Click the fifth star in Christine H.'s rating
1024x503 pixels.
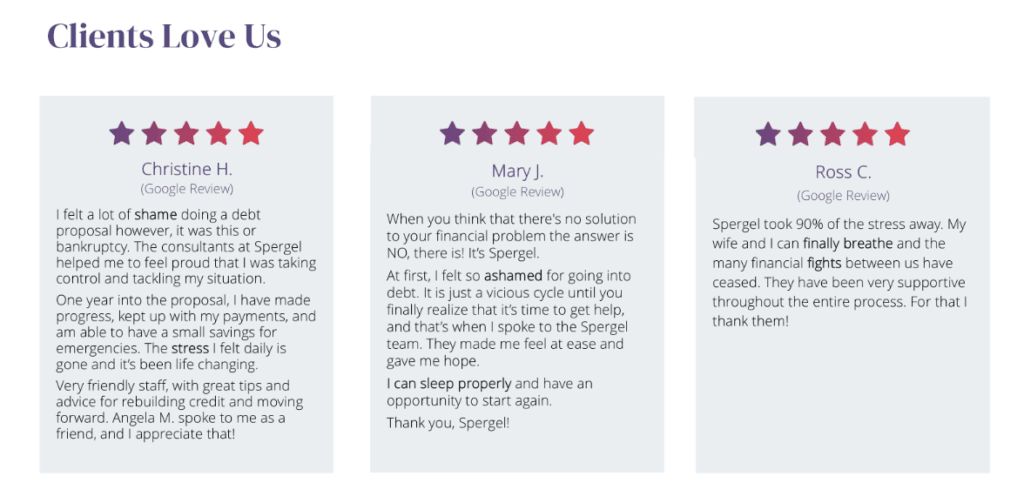coord(251,133)
